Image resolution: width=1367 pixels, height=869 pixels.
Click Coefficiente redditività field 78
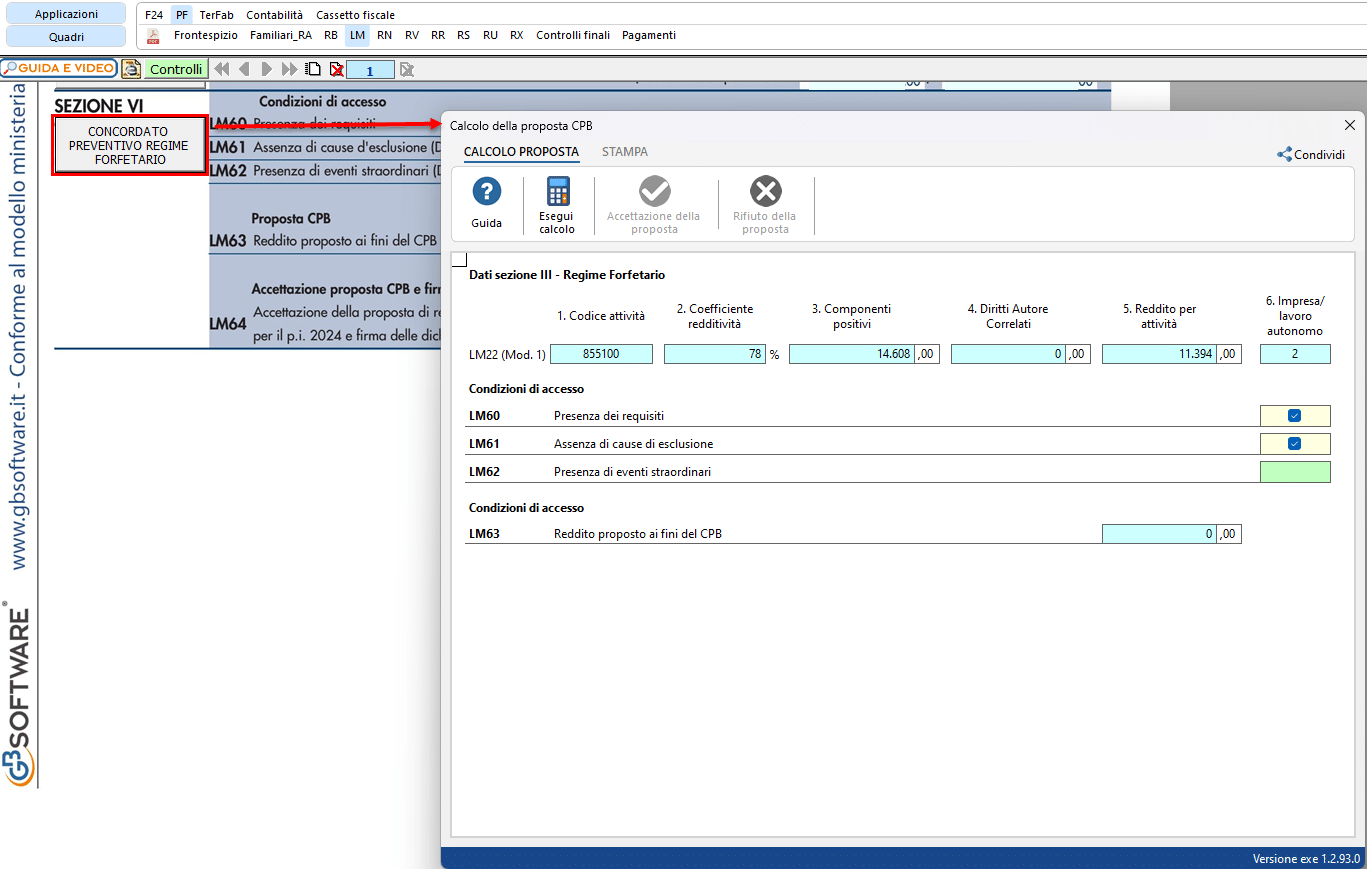coord(715,354)
